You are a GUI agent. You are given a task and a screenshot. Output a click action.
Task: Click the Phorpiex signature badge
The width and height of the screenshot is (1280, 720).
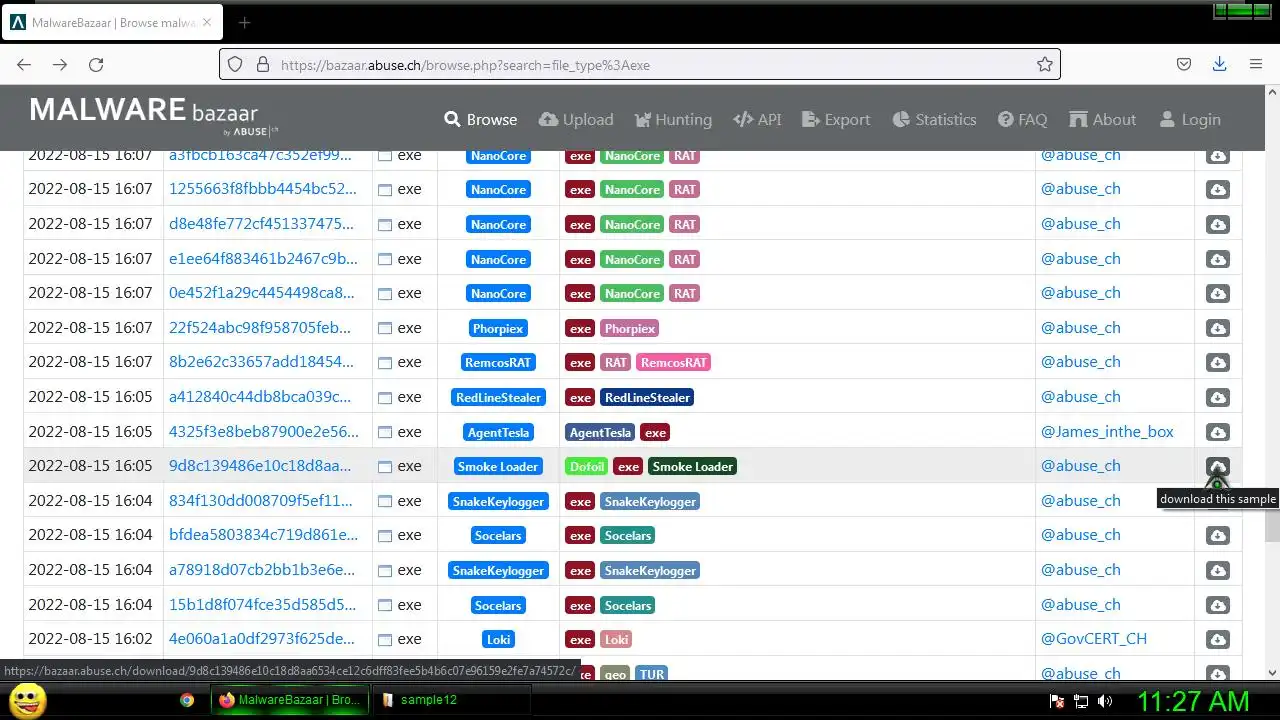click(498, 329)
